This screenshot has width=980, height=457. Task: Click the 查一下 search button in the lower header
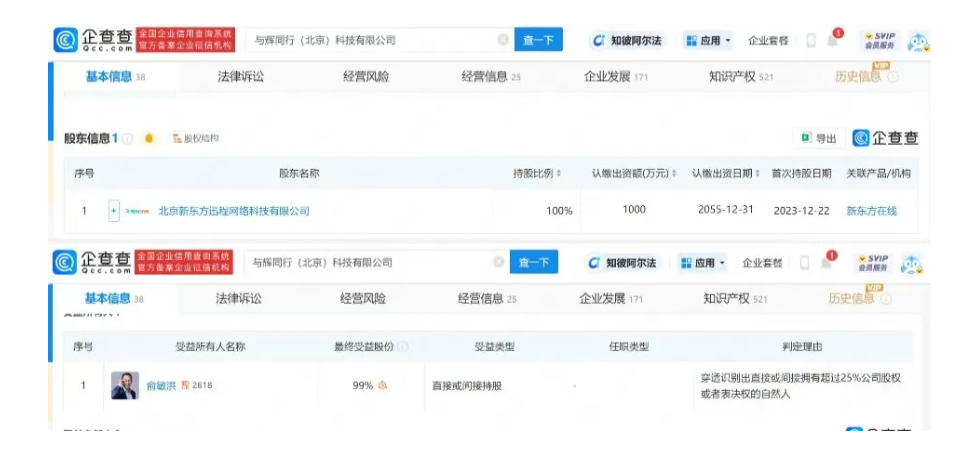pos(534,263)
